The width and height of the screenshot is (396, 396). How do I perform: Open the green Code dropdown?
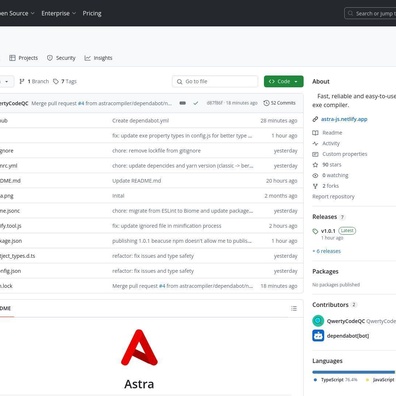pos(284,81)
